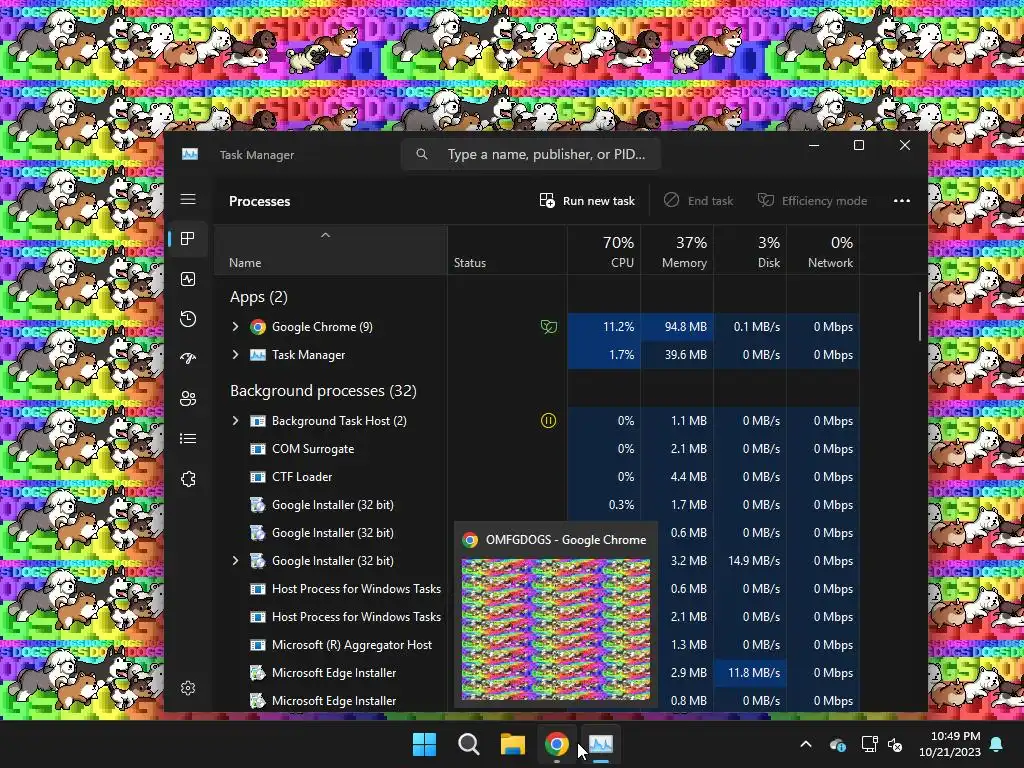The image size is (1024, 768).
Task: Open the Users sidebar icon
Action: tap(188, 398)
